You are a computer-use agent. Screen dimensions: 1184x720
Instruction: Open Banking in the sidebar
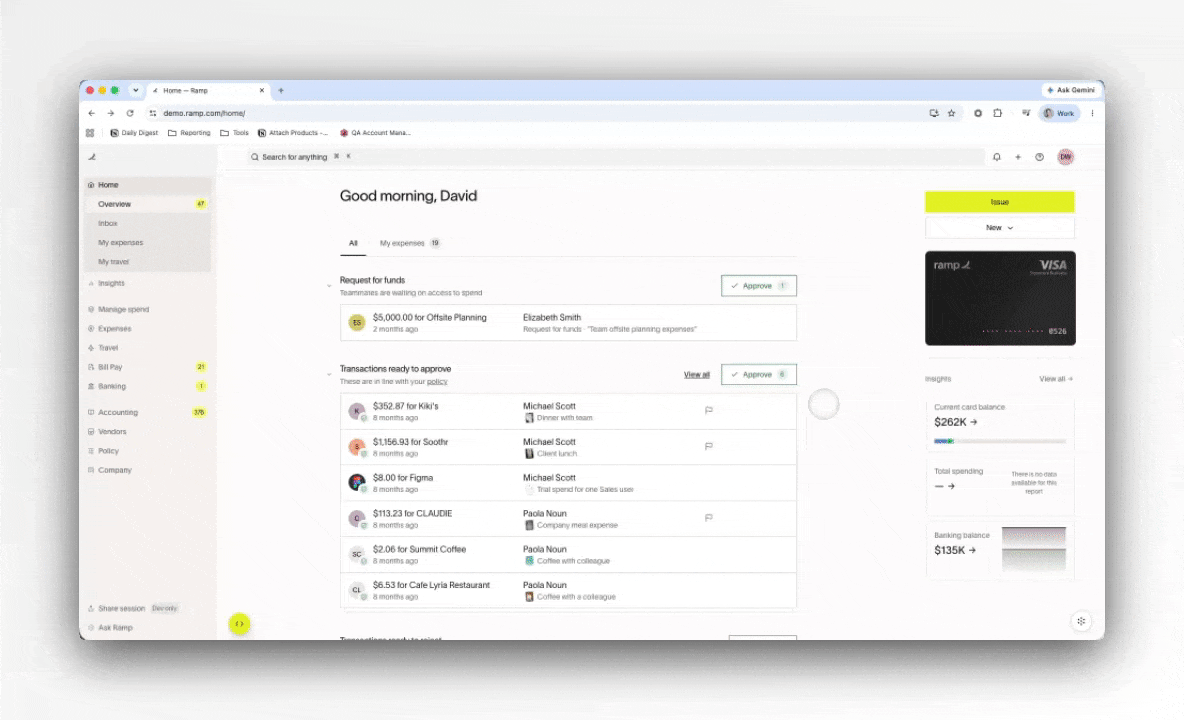coord(148,386)
